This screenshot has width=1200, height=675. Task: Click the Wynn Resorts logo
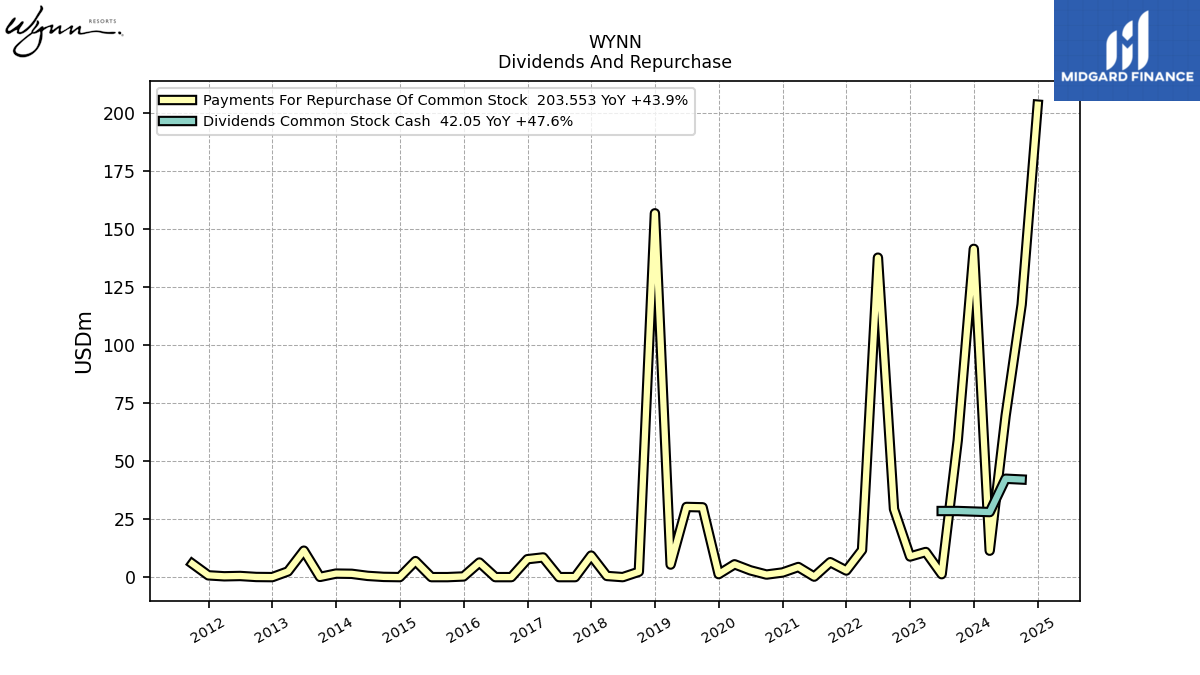click(63, 32)
